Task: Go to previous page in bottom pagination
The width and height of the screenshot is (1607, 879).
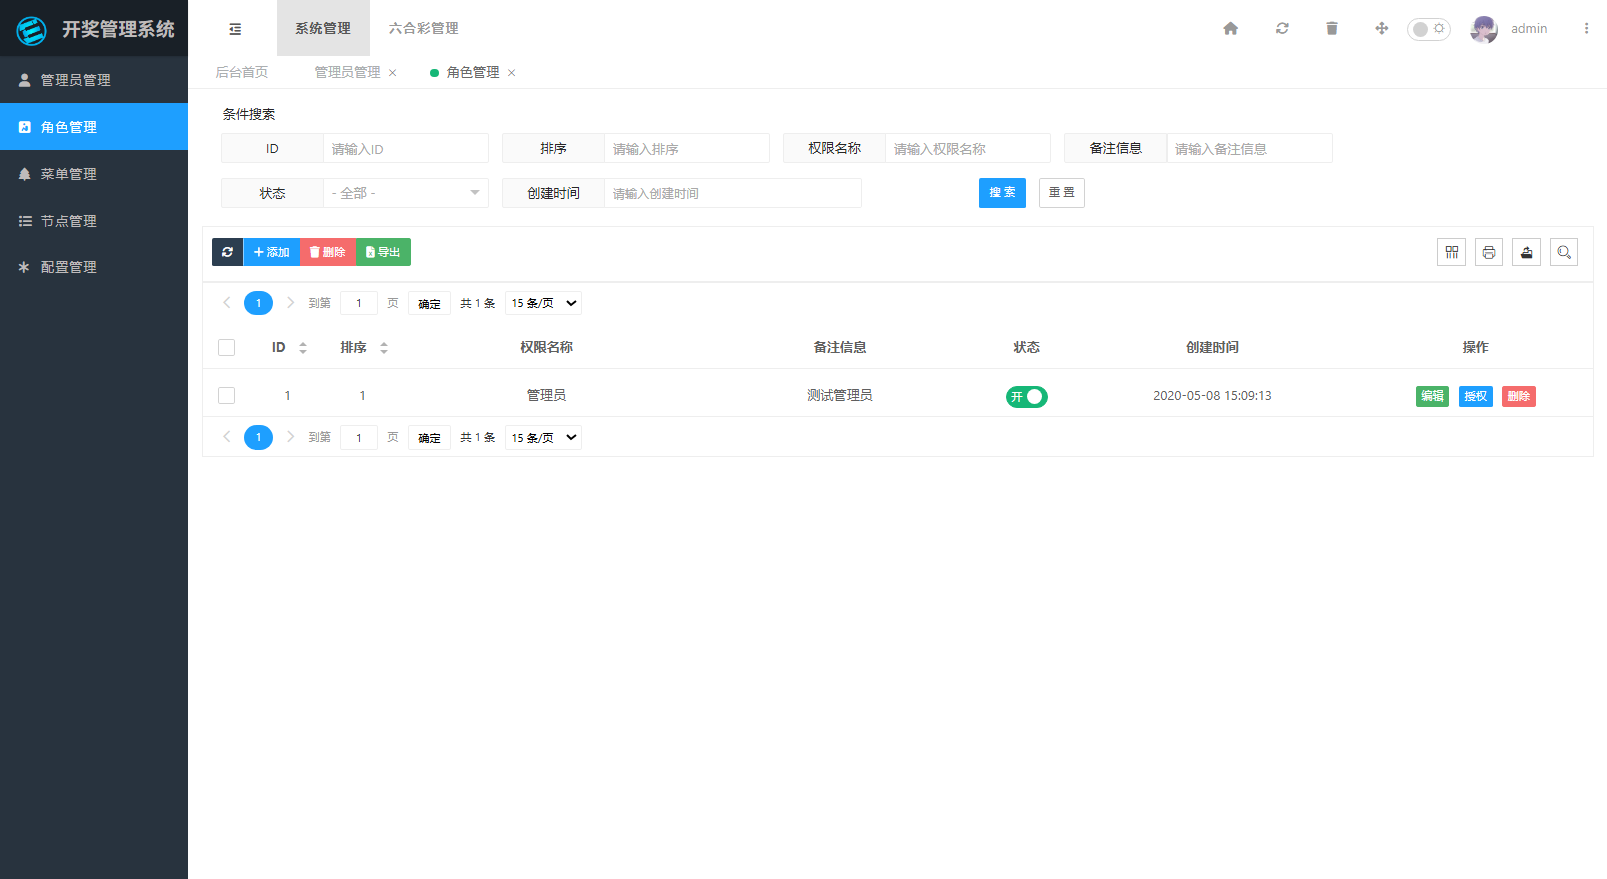Action: pos(227,436)
